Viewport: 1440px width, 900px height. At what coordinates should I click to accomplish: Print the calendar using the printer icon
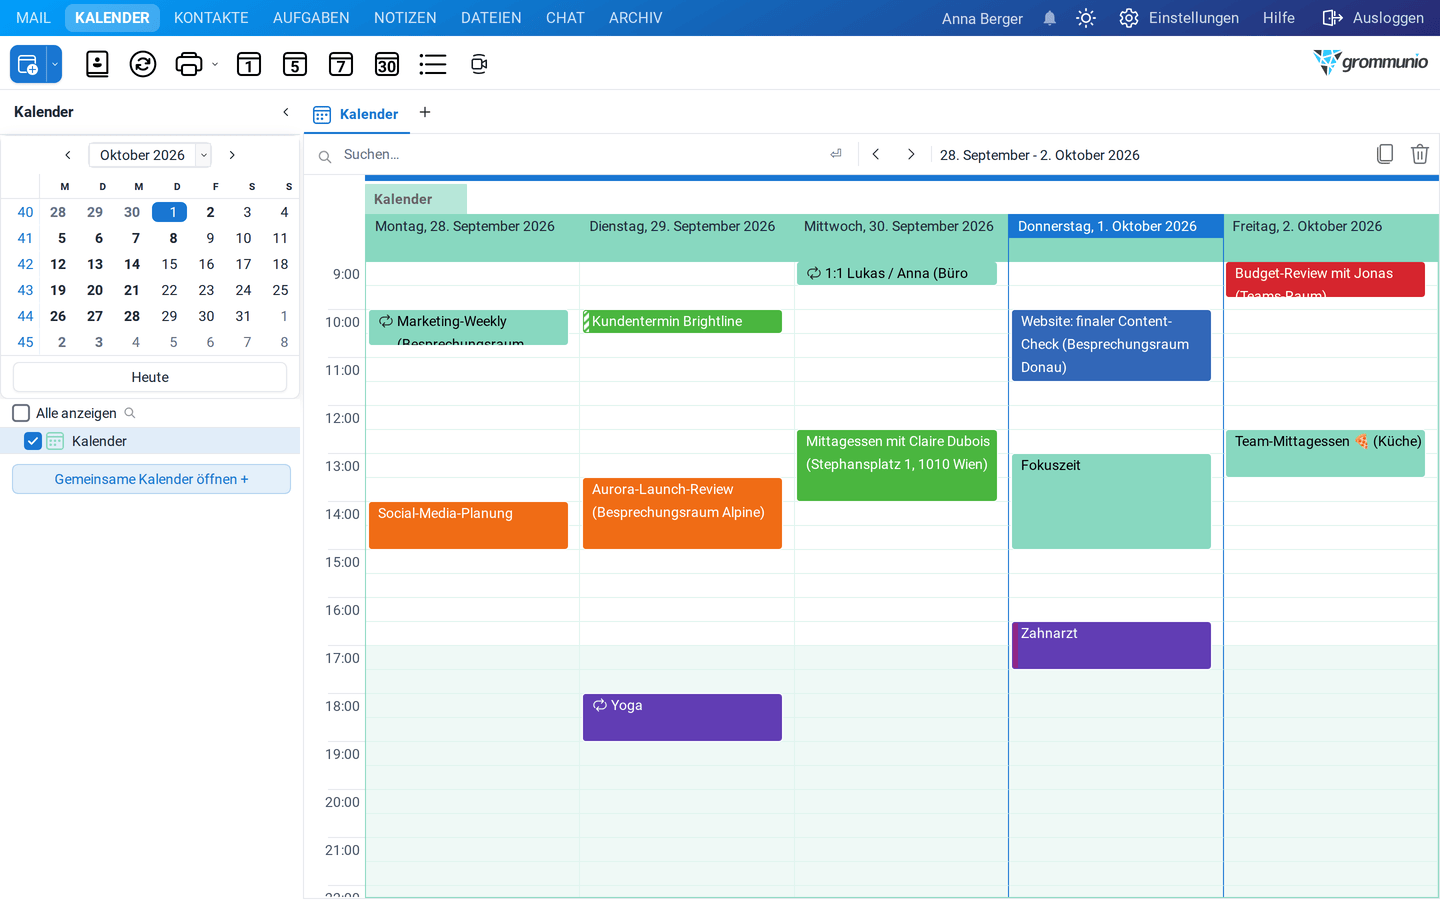point(188,65)
